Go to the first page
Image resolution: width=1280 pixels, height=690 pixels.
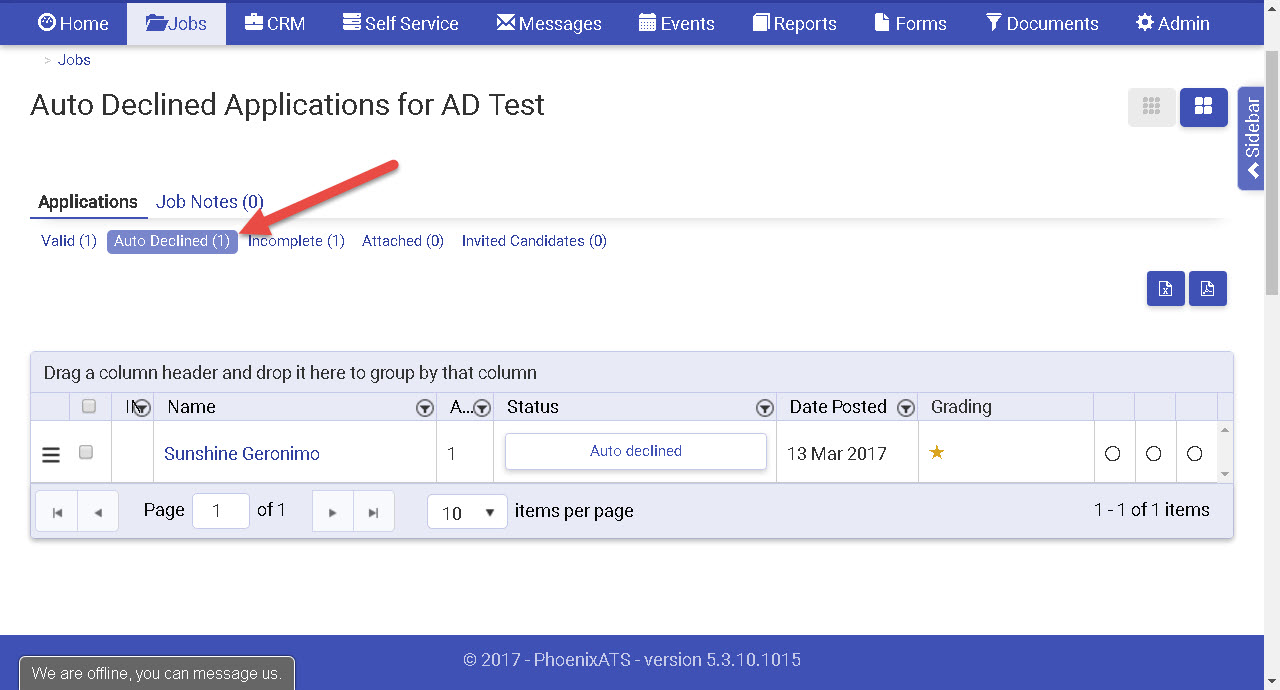pos(57,512)
